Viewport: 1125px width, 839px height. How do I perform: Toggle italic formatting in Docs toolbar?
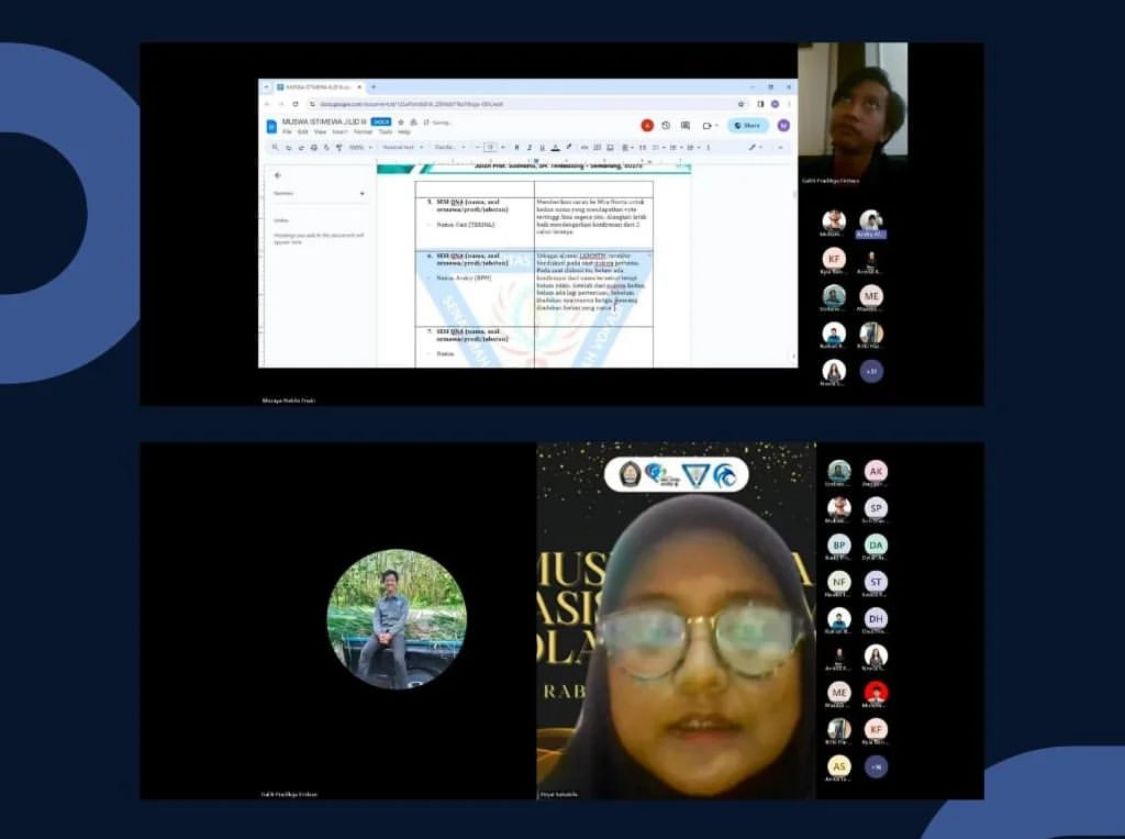pos(529,148)
